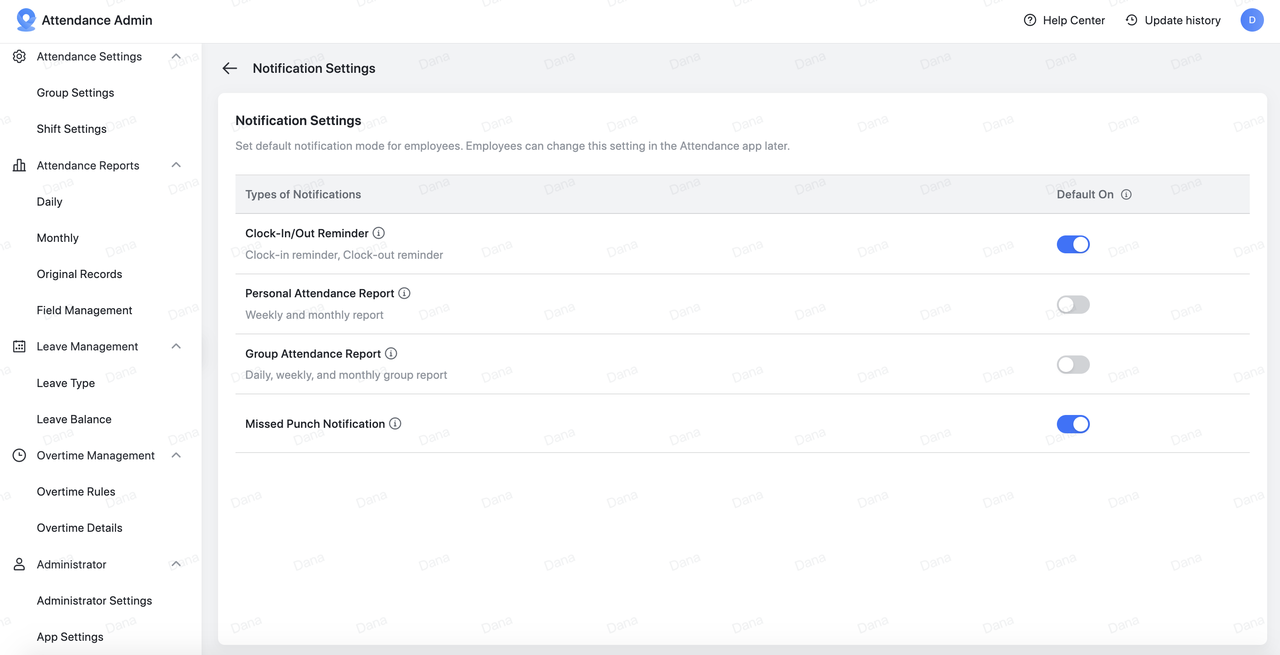Open Shift Settings in the sidebar
This screenshot has width=1280, height=655.
[x=72, y=129]
